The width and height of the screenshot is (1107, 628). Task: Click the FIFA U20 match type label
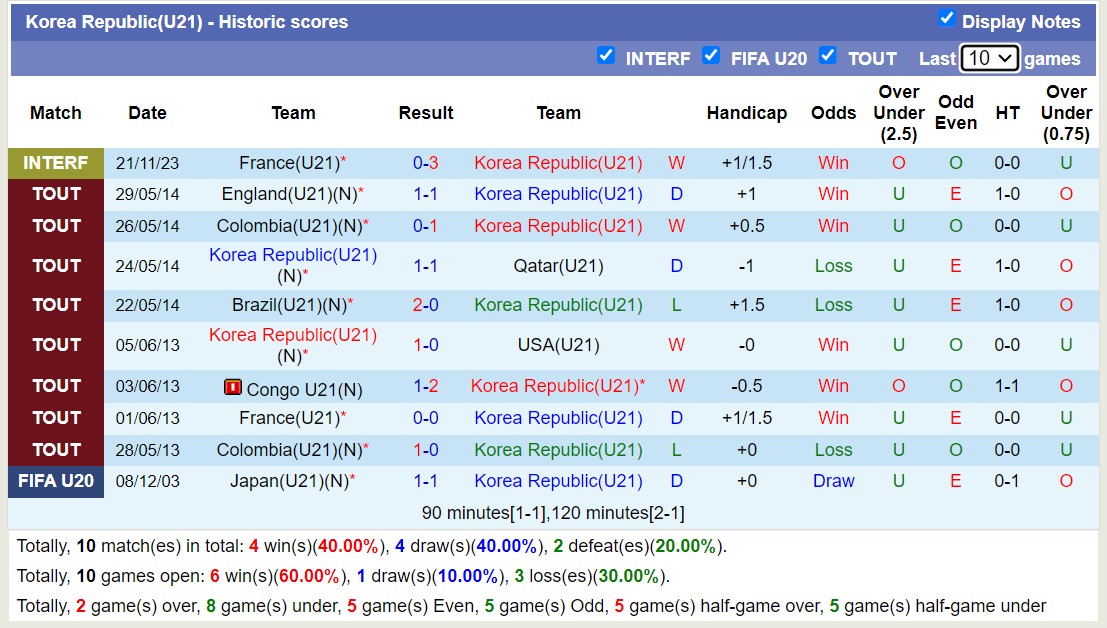(56, 481)
